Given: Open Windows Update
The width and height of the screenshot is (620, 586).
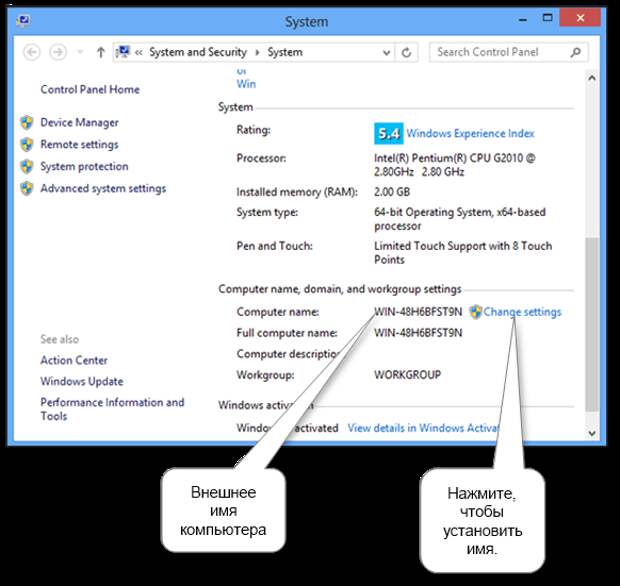Looking at the screenshot, I should (82, 382).
